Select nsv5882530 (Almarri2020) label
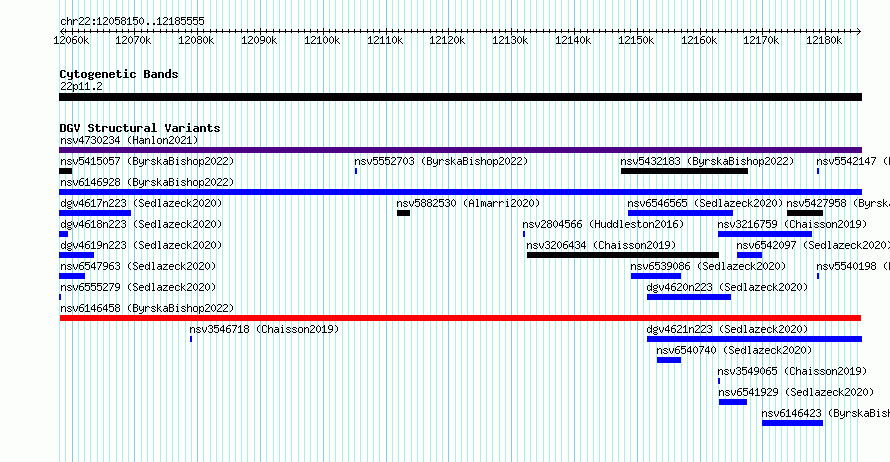The image size is (890, 462). [468, 203]
